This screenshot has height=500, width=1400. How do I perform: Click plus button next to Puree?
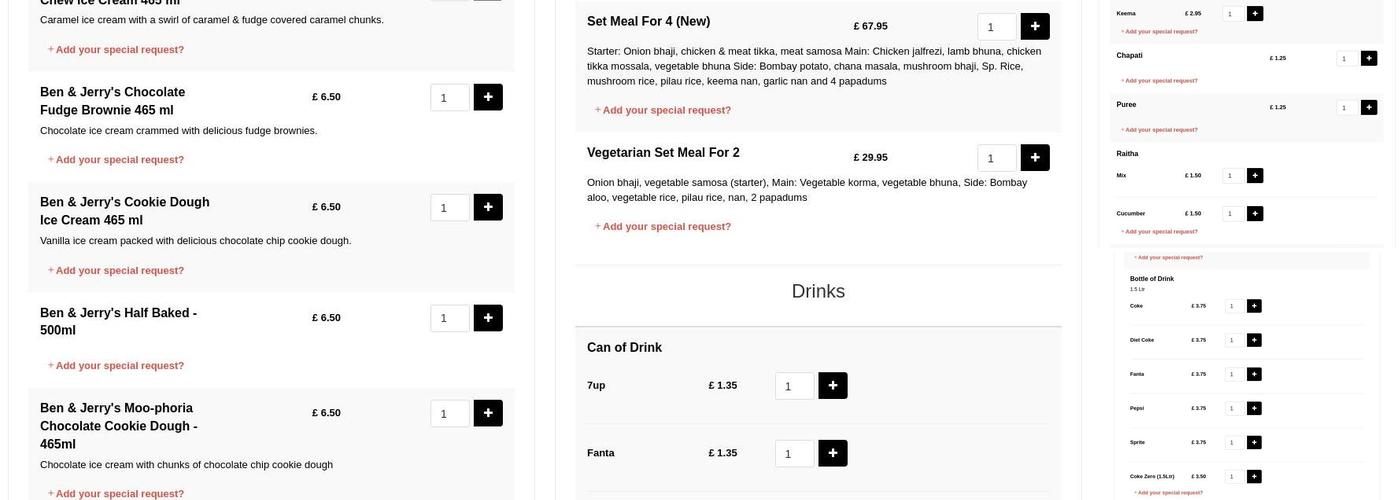click(x=1369, y=107)
